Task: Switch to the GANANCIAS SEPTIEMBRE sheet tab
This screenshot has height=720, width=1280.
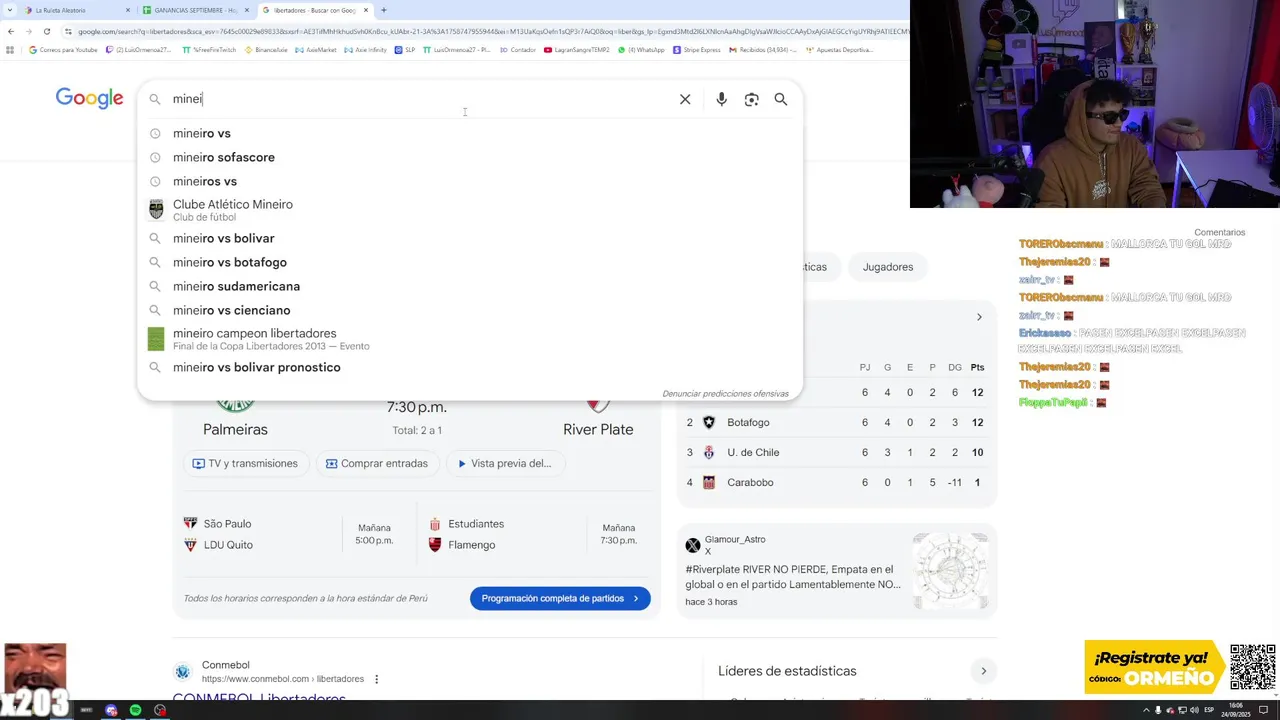Action: coord(194,10)
